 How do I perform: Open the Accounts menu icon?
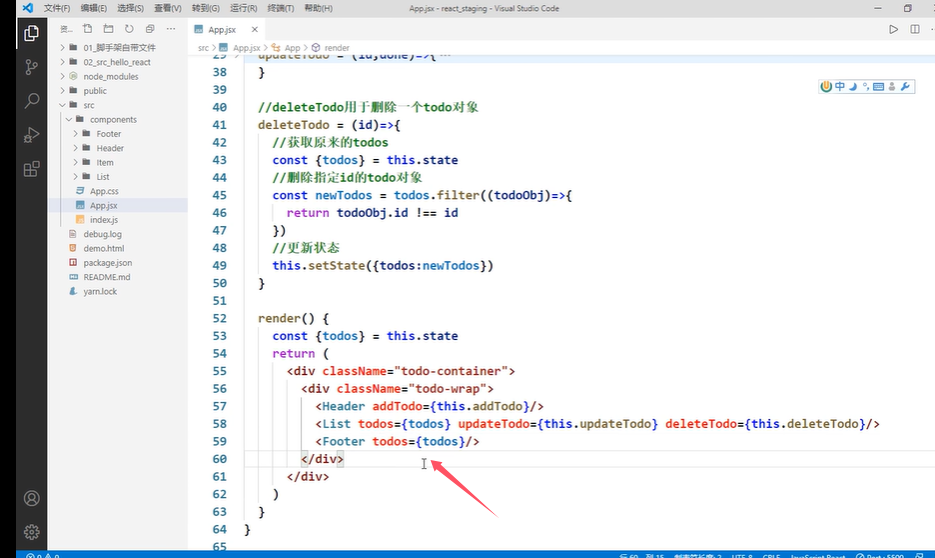pos(32,498)
